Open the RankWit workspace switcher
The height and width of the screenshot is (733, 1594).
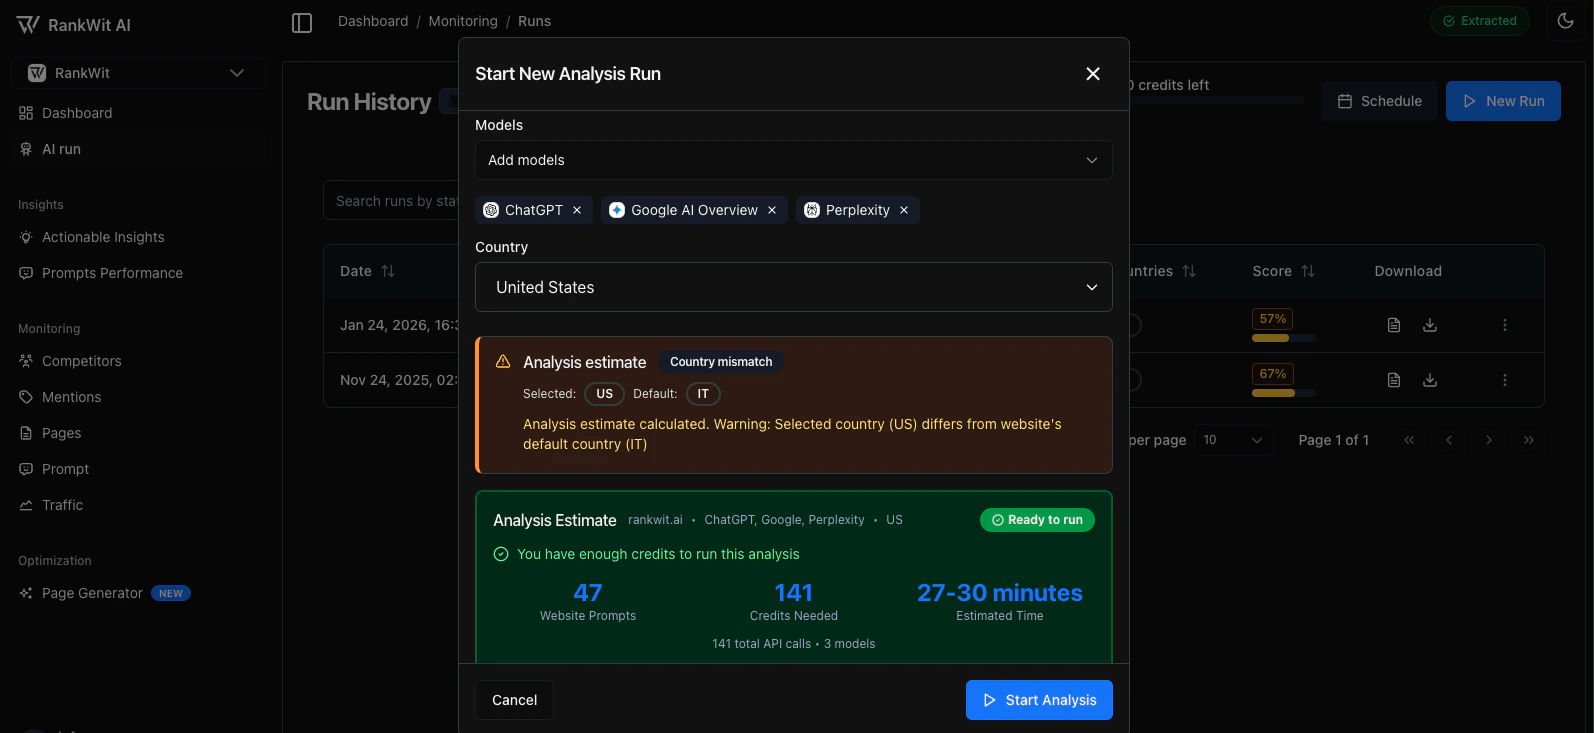[x=137, y=73]
